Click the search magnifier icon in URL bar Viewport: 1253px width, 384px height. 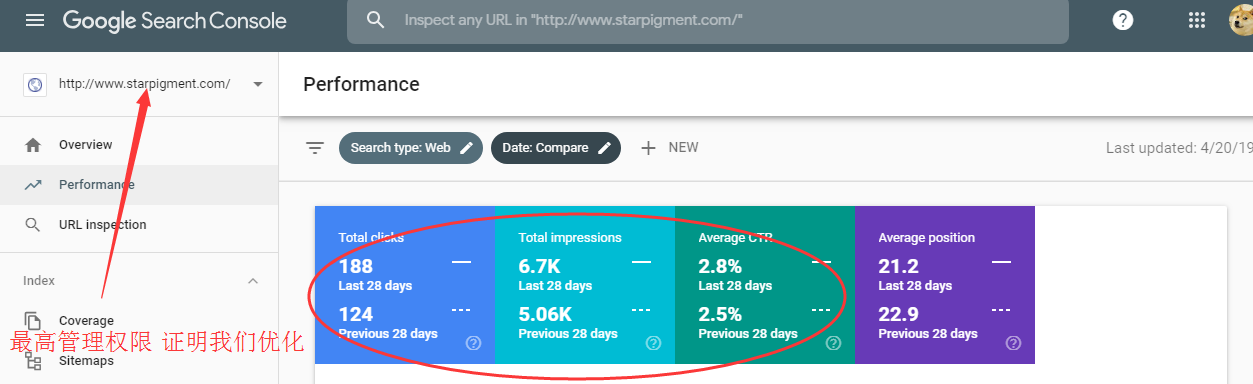(375, 20)
